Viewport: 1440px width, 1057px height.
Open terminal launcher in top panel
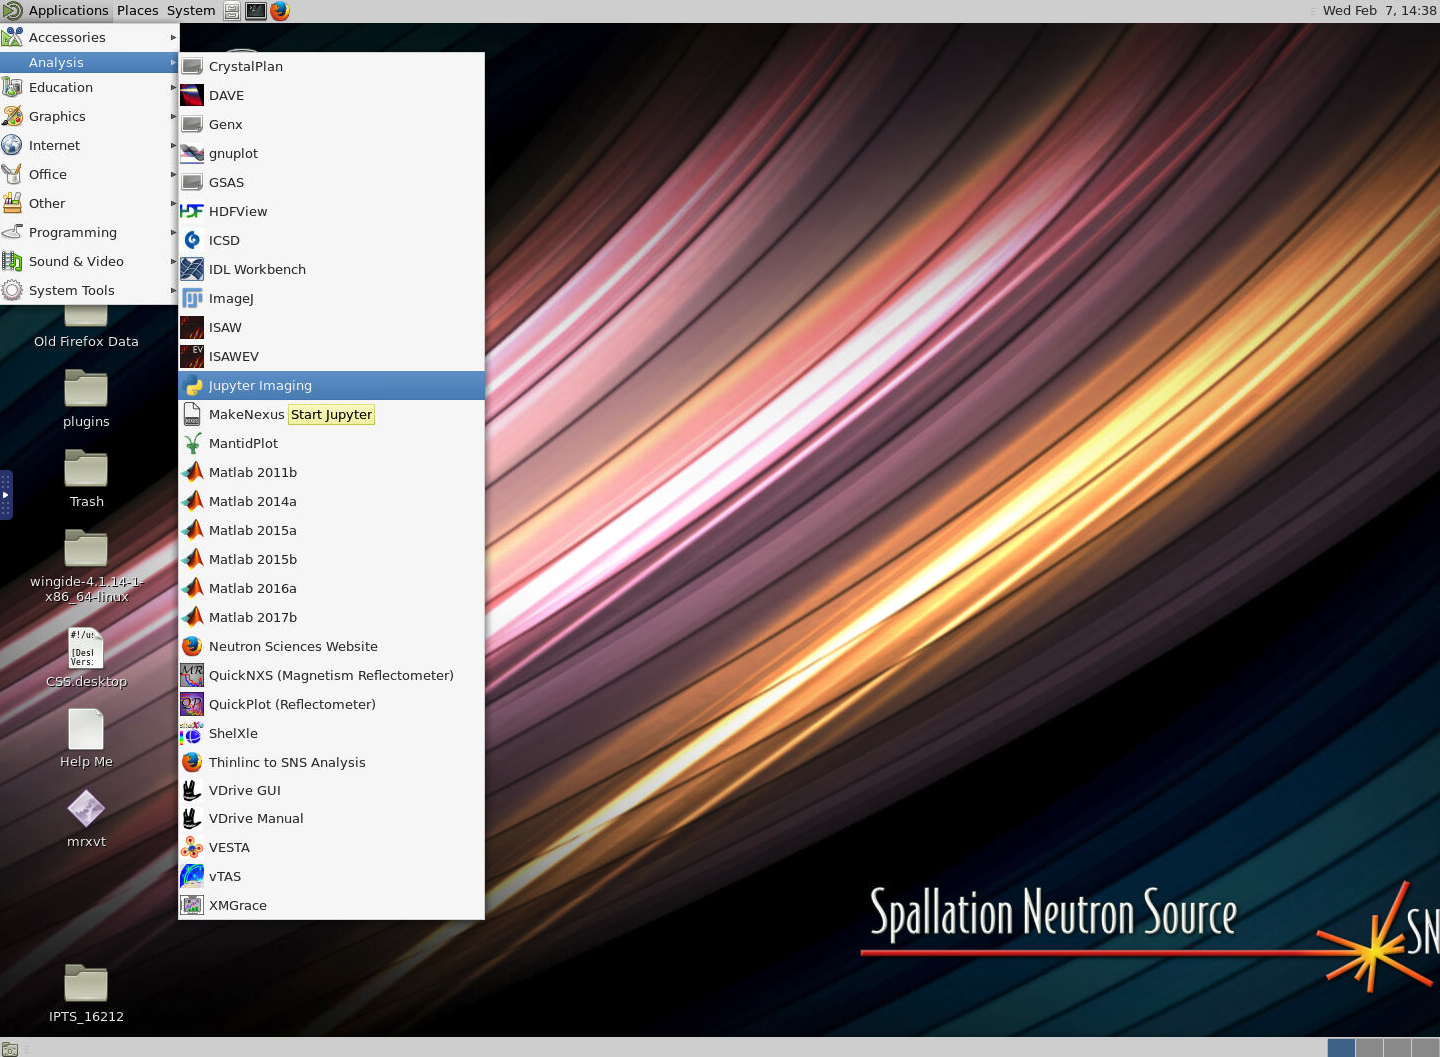click(256, 11)
